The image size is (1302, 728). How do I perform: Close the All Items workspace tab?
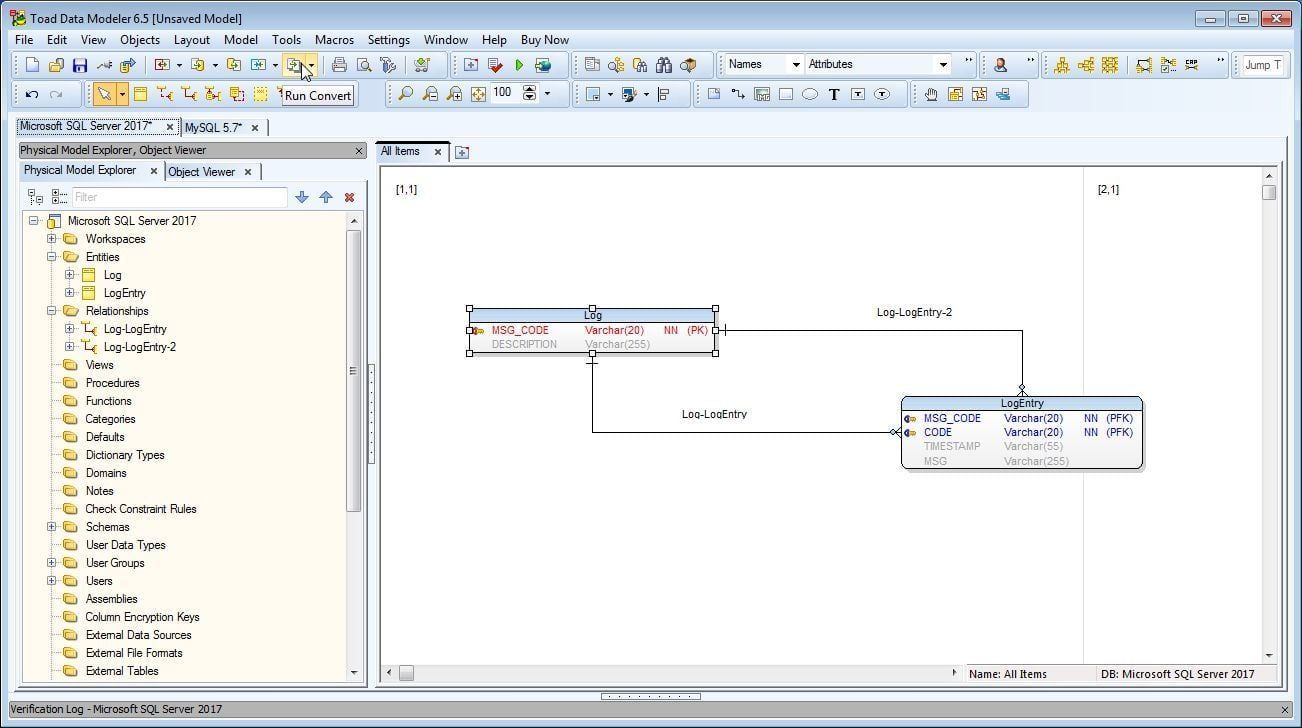[x=437, y=152]
